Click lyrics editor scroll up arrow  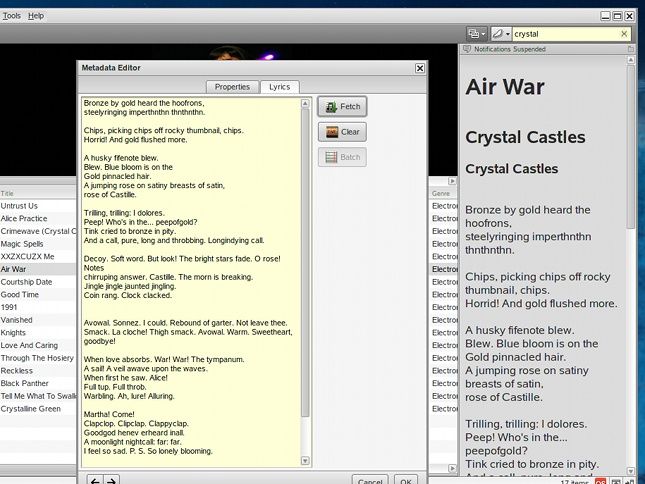coord(305,103)
